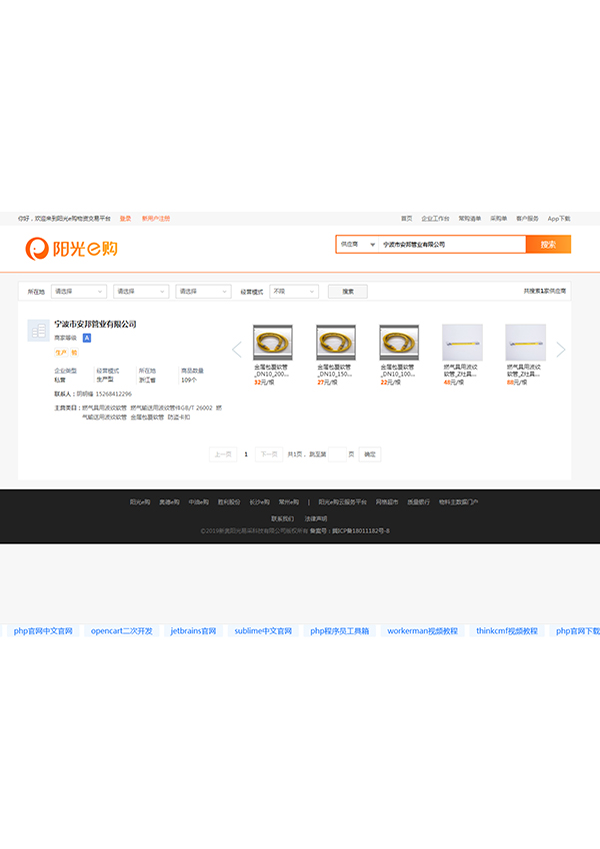Image resolution: width=600 pixels, height=849 pixels.
Task: Open 企业工作台 in the top navigation
Action: pos(435,219)
